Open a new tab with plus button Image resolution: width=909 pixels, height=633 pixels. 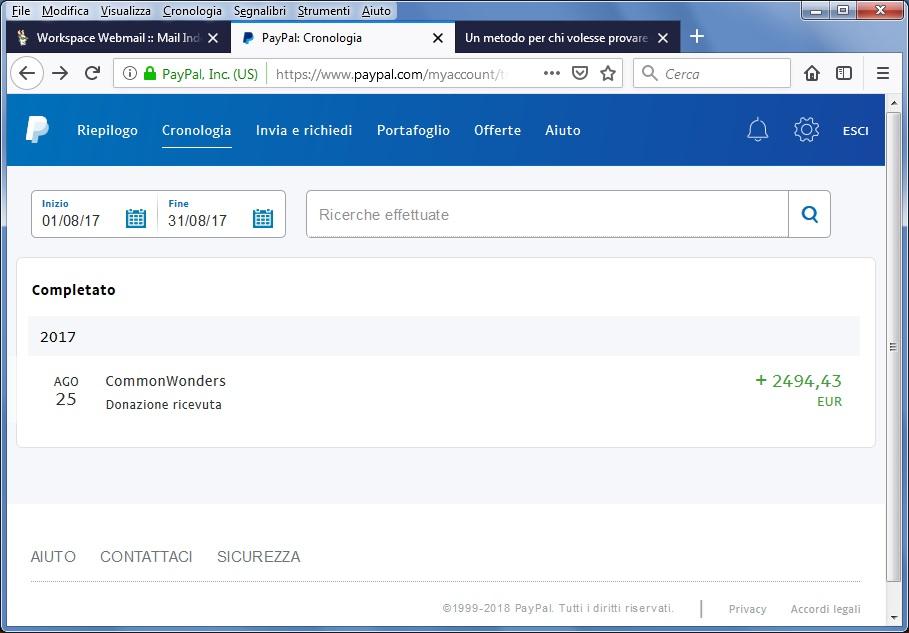coord(696,37)
